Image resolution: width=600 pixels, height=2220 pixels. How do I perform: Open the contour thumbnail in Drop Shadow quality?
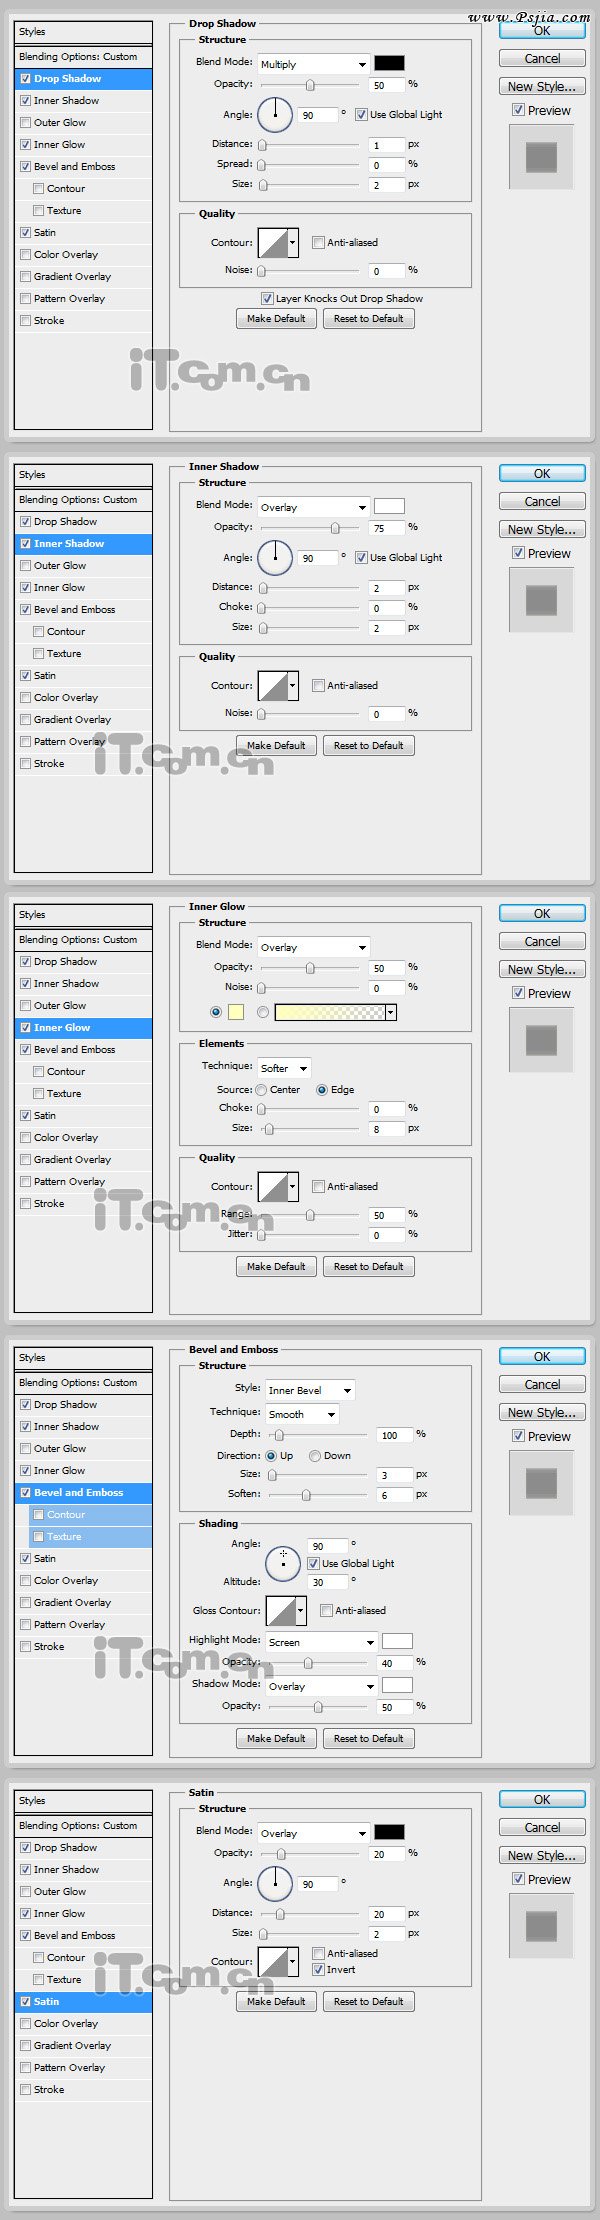pos(279,243)
